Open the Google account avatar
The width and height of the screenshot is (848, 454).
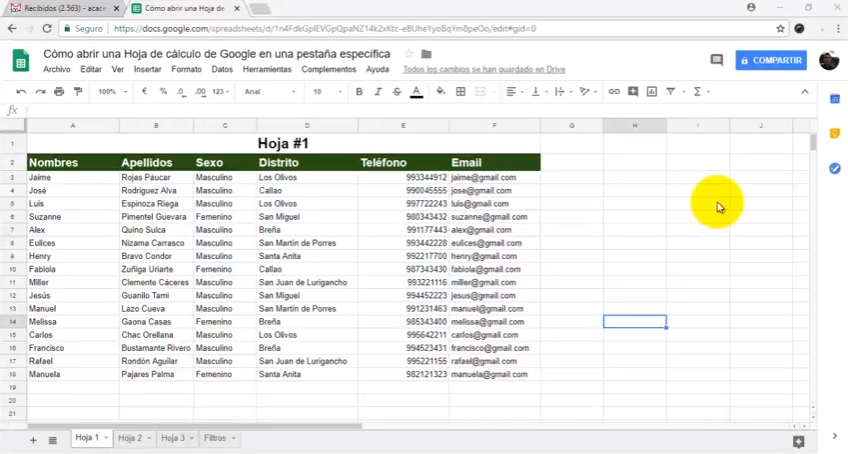tap(829, 60)
